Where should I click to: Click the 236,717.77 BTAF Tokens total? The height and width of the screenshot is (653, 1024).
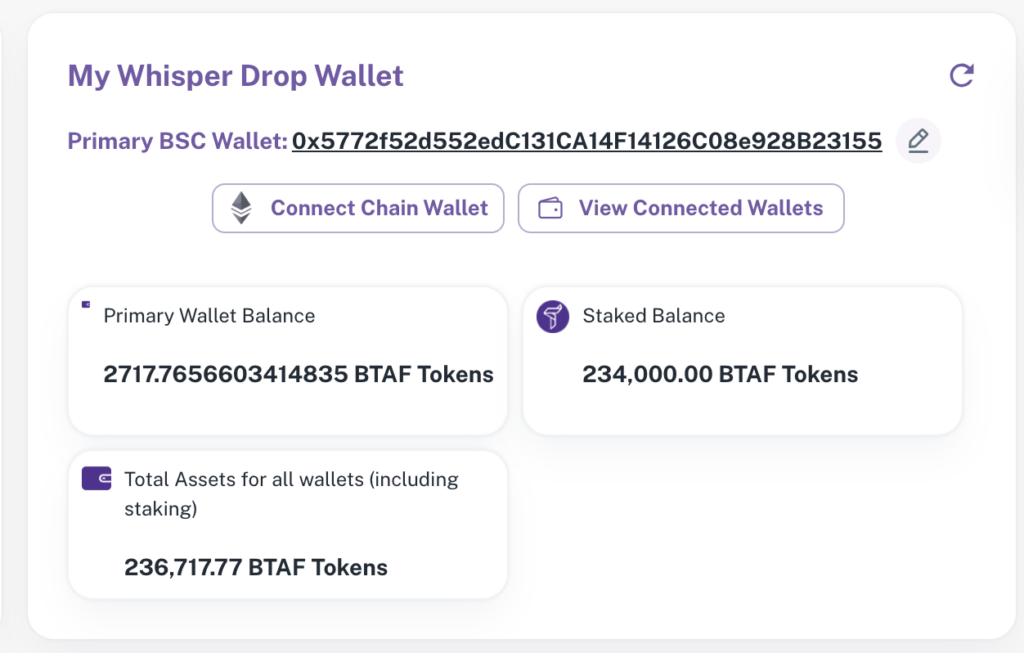click(x=256, y=567)
